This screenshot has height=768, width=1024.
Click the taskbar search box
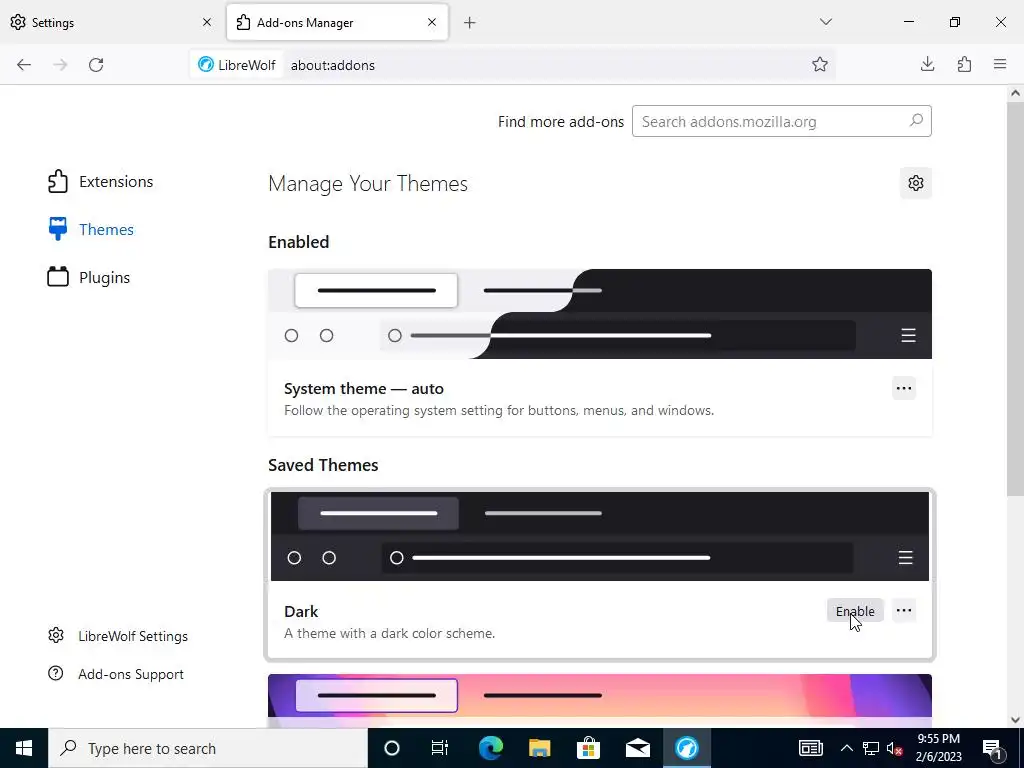pyautogui.click(x=208, y=748)
